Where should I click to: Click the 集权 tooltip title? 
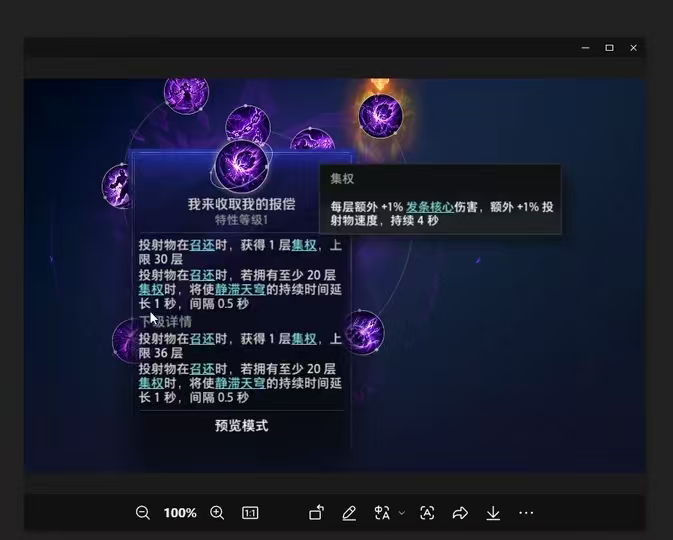tap(342, 179)
